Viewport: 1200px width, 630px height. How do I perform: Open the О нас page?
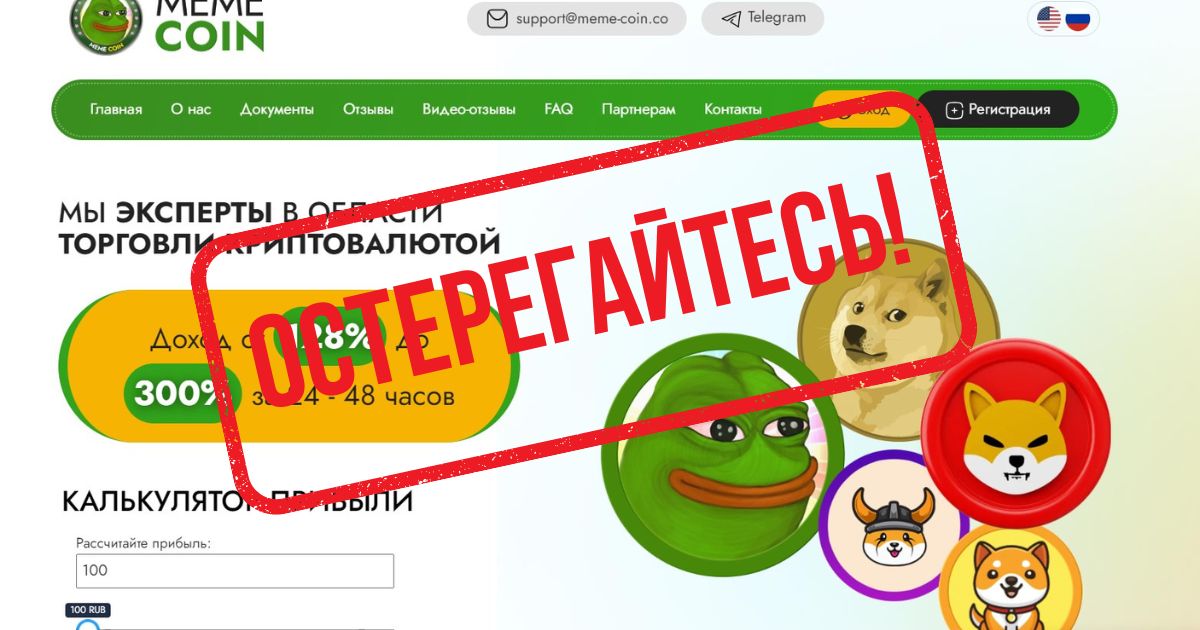(191, 109)
